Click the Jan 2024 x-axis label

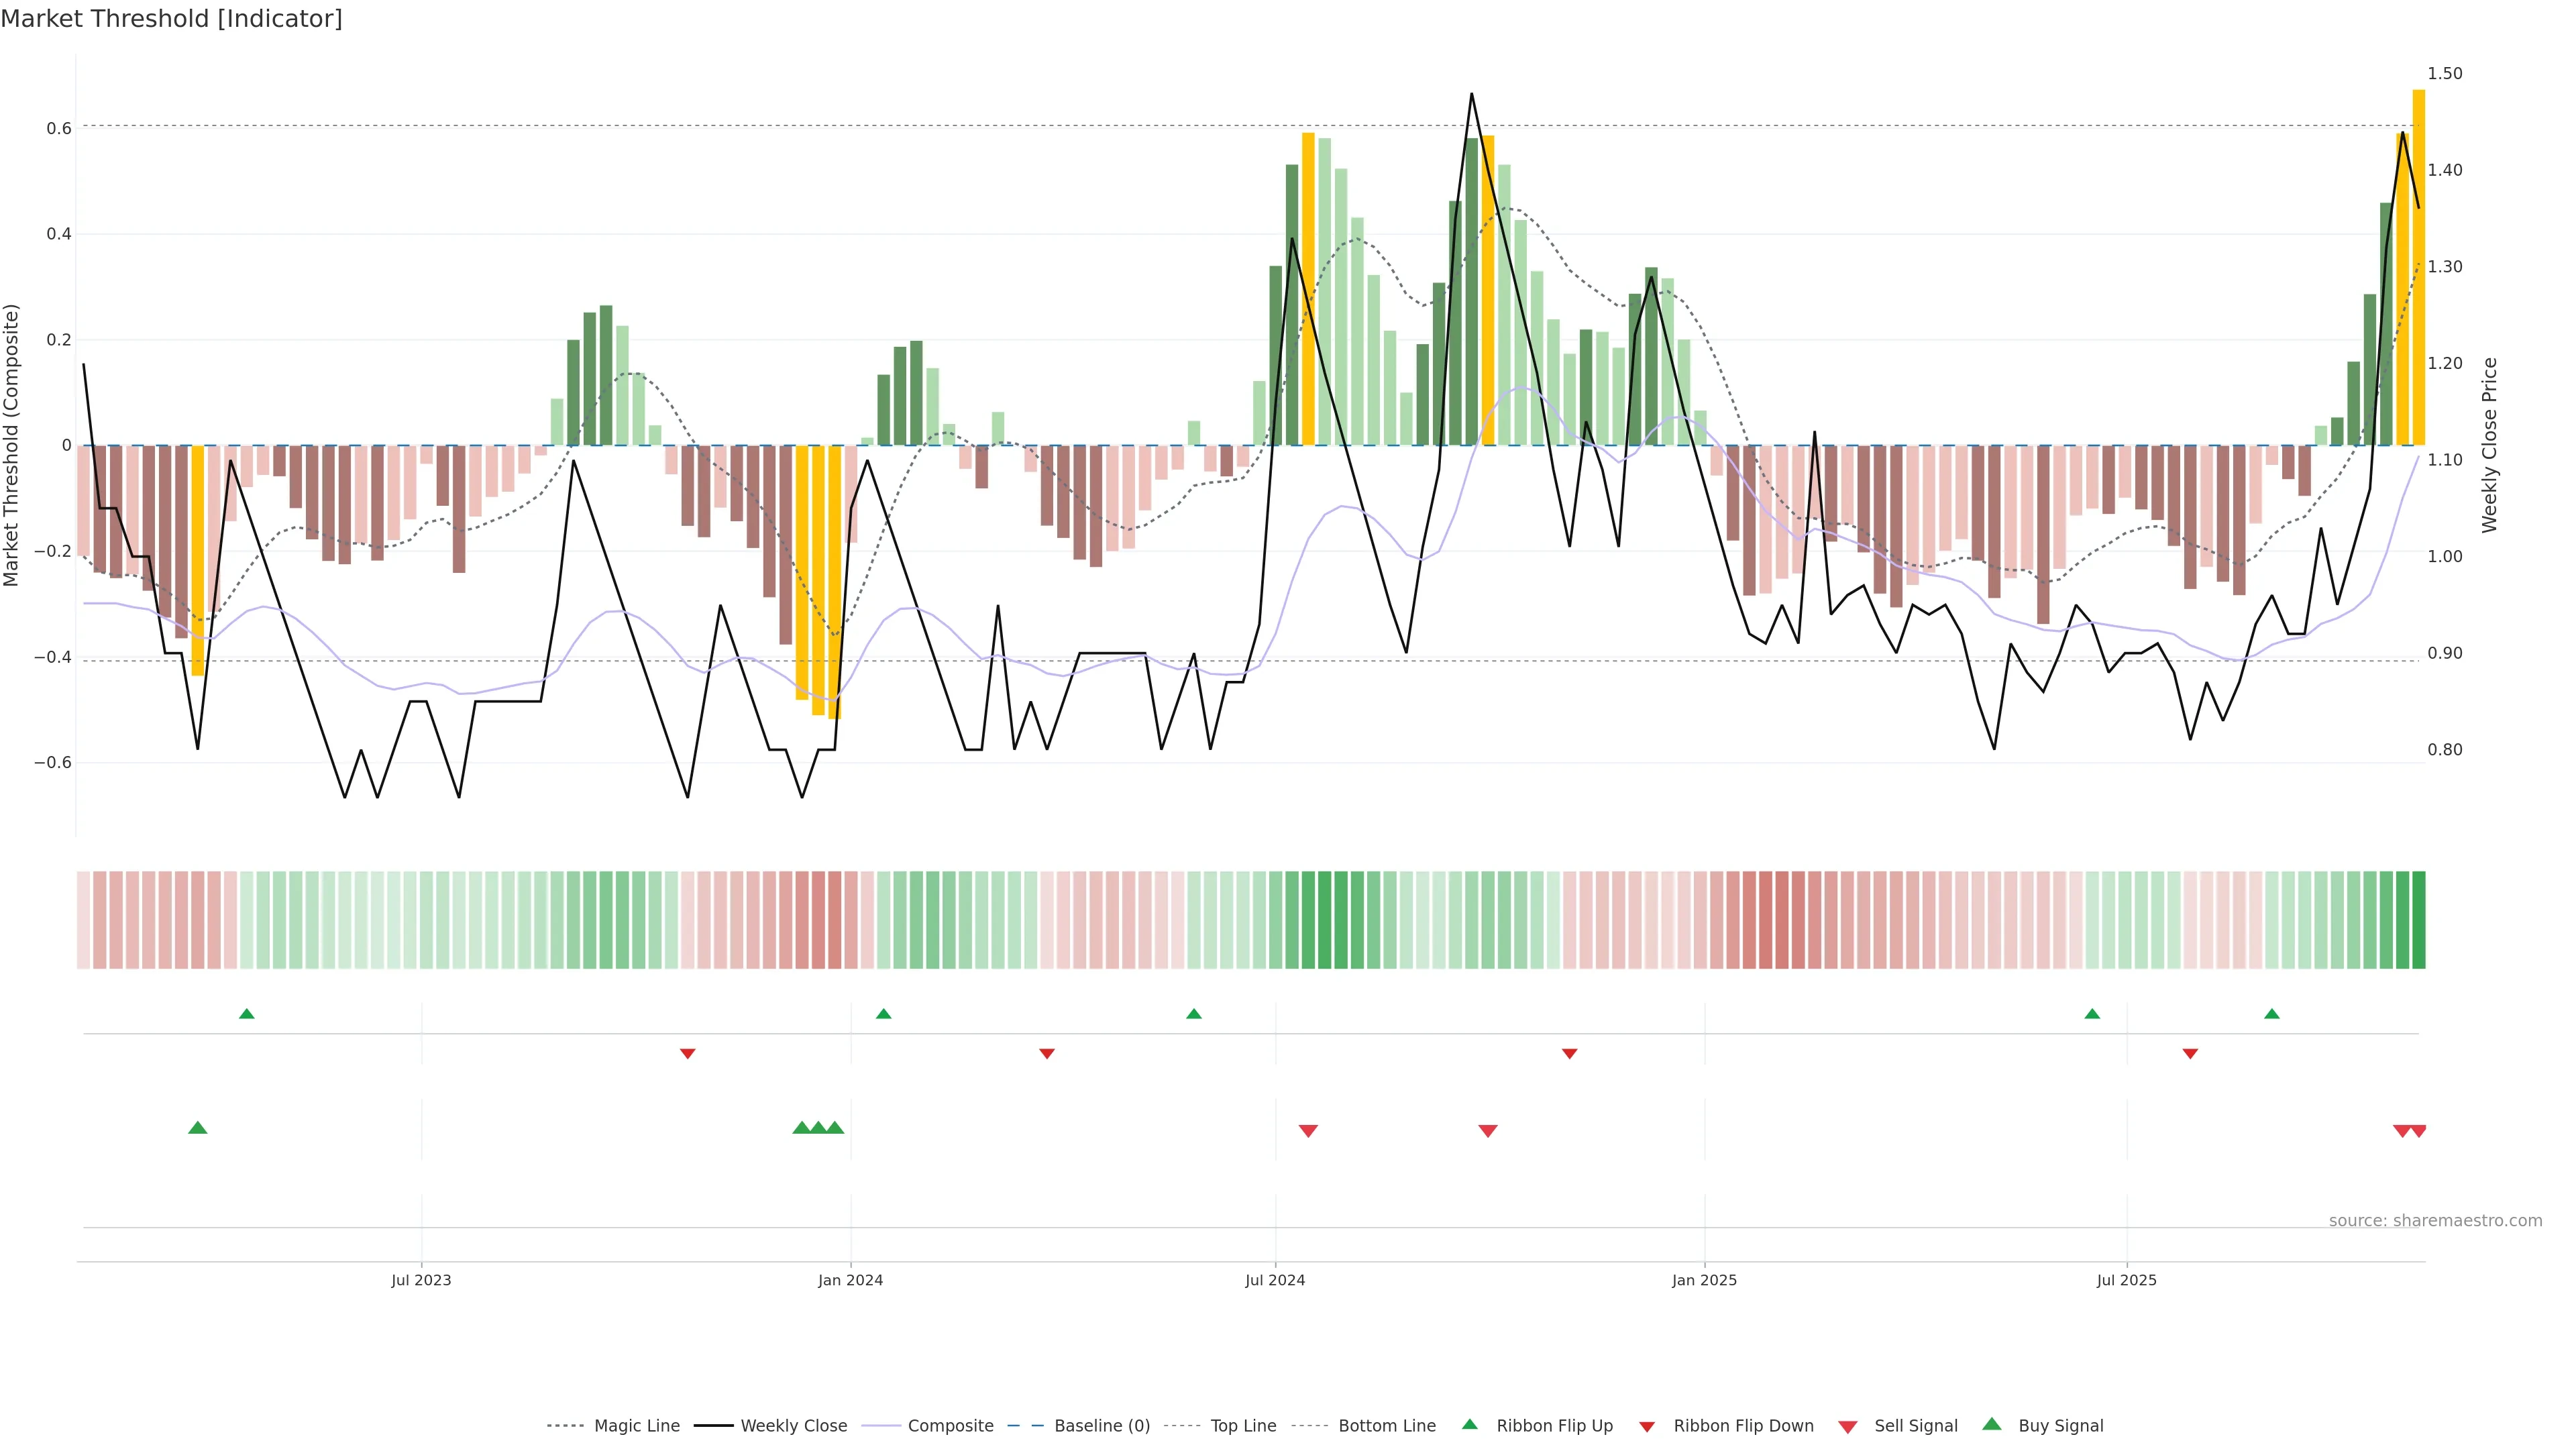[x=850, y=1280]
